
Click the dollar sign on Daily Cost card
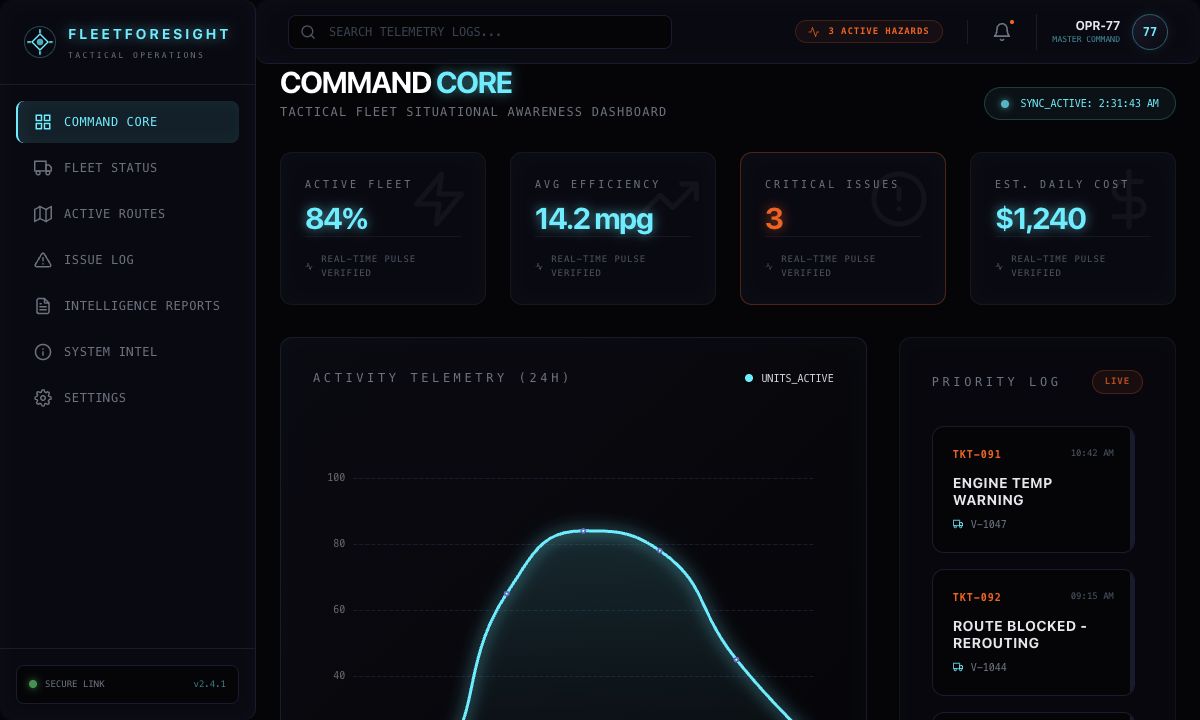point(1129,199)
